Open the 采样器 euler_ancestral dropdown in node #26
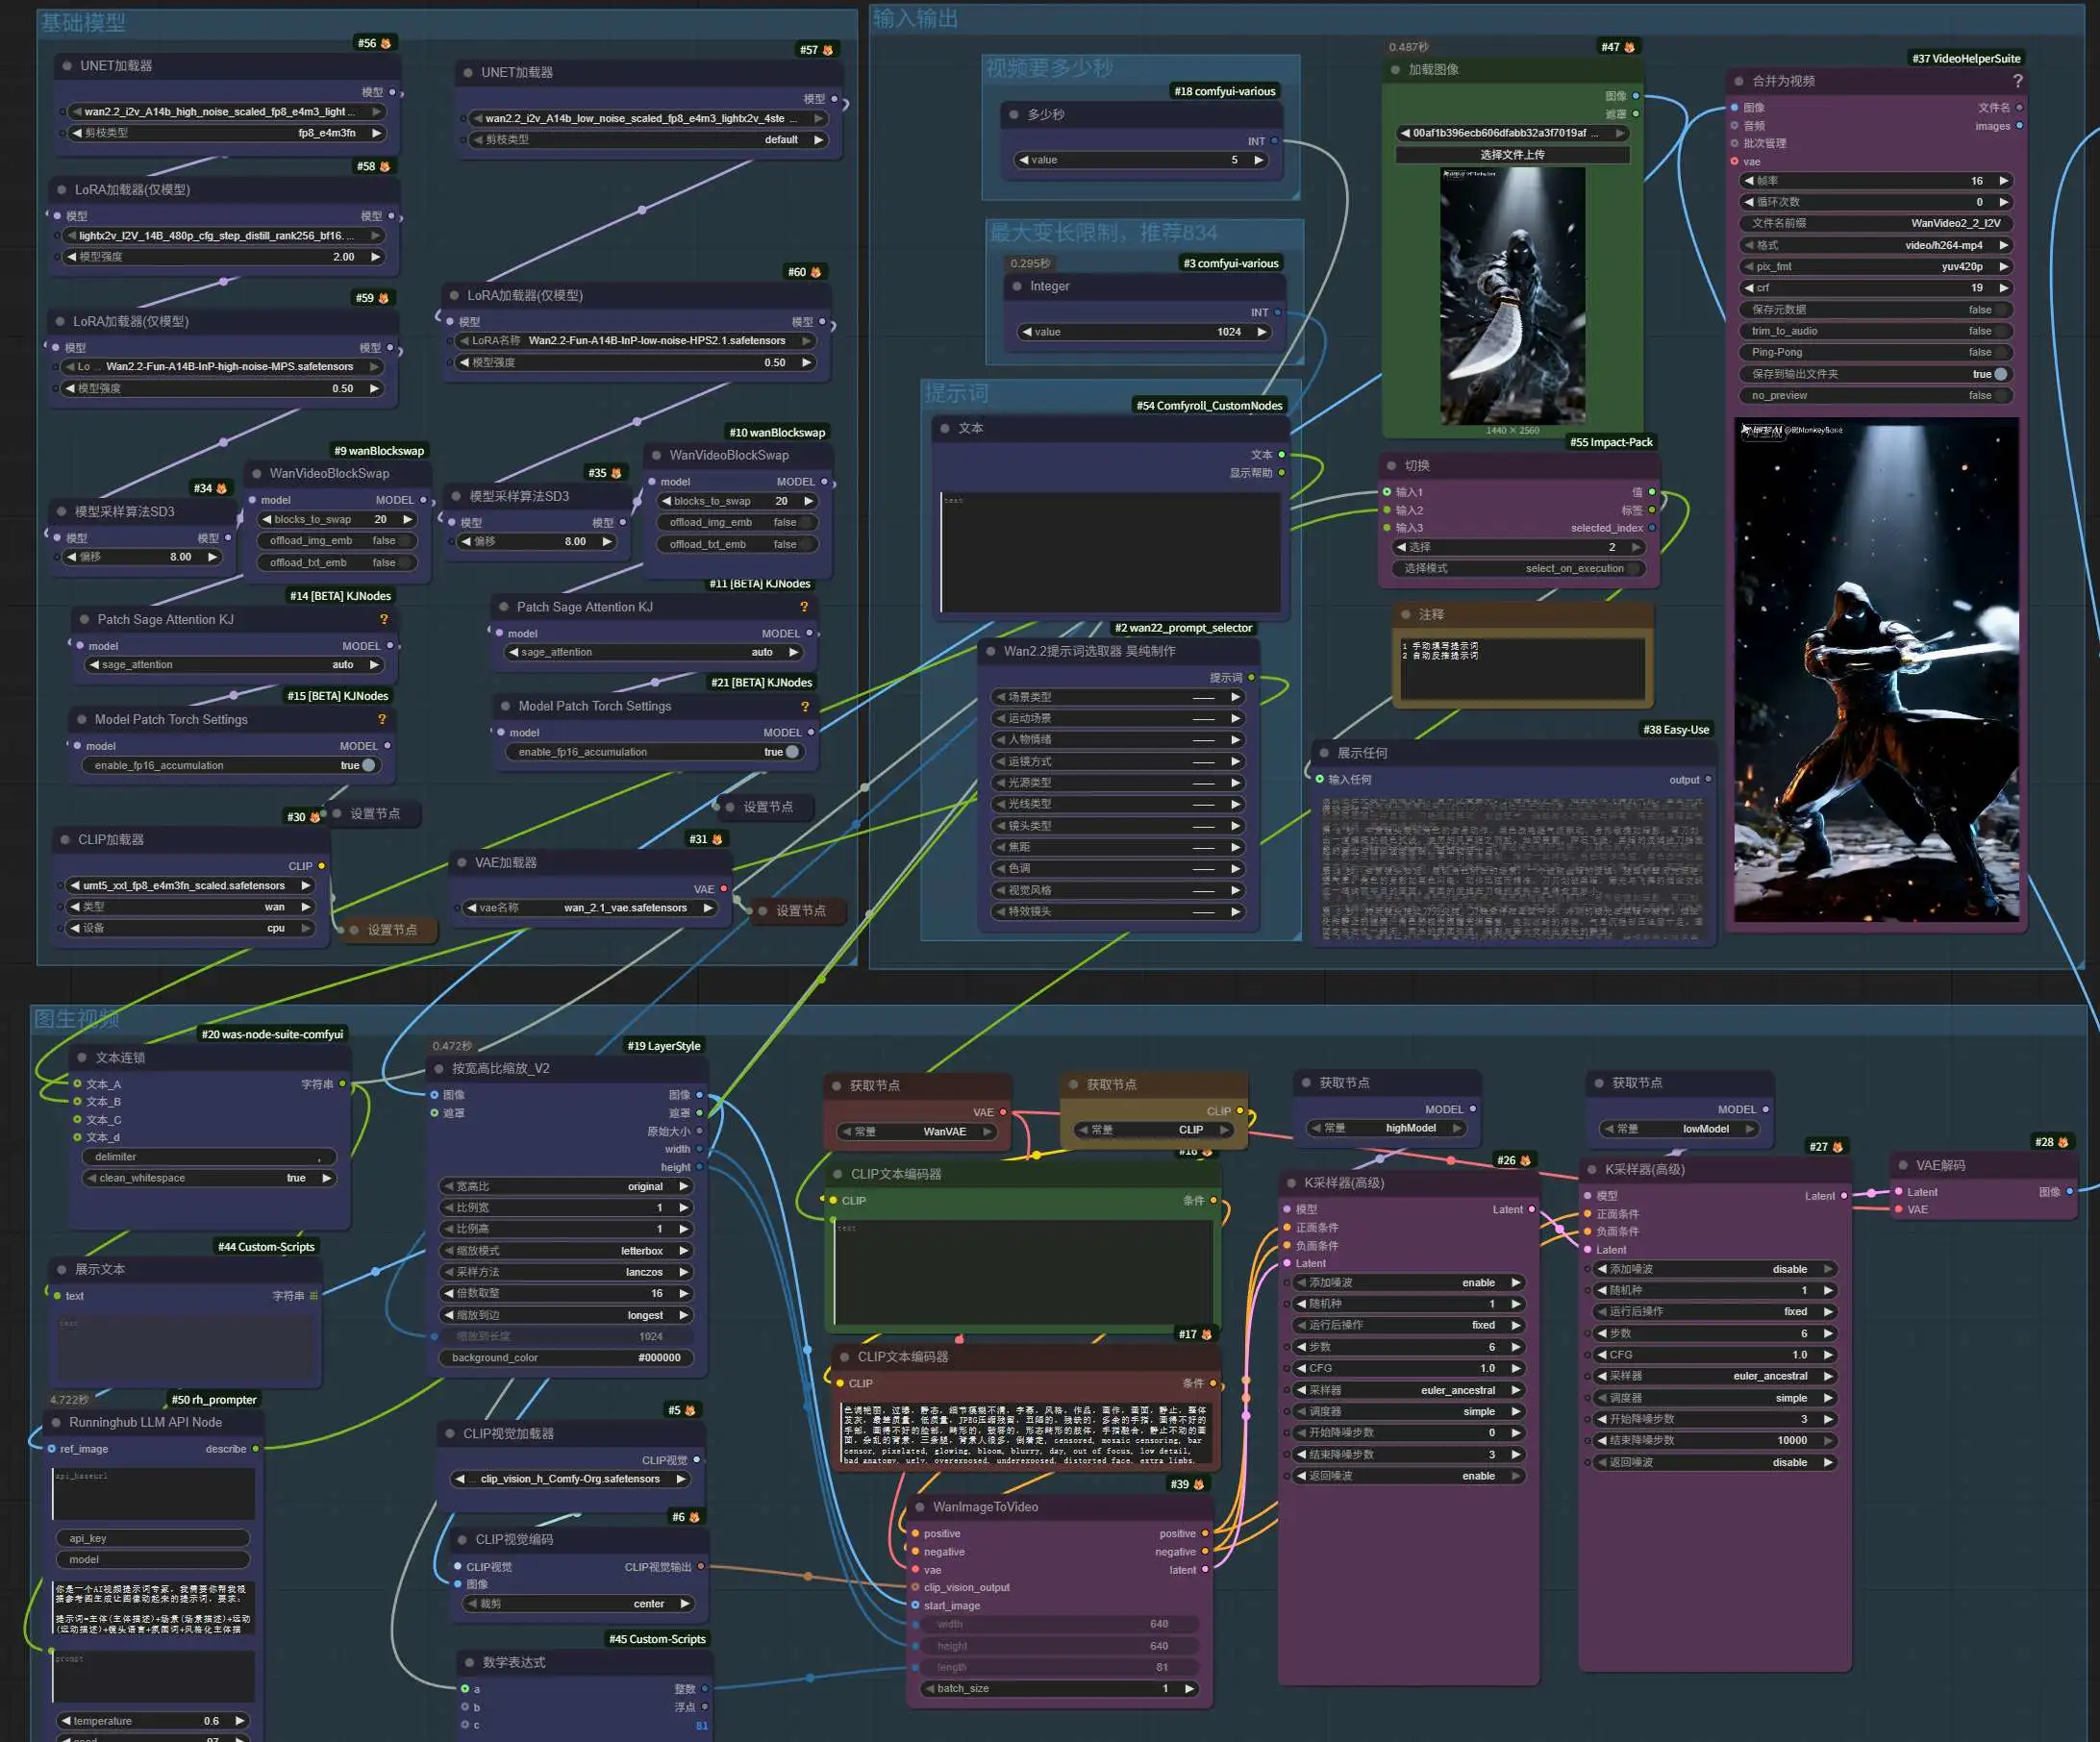The image size is (2100, 1742). click(x=1408, y=1390)
